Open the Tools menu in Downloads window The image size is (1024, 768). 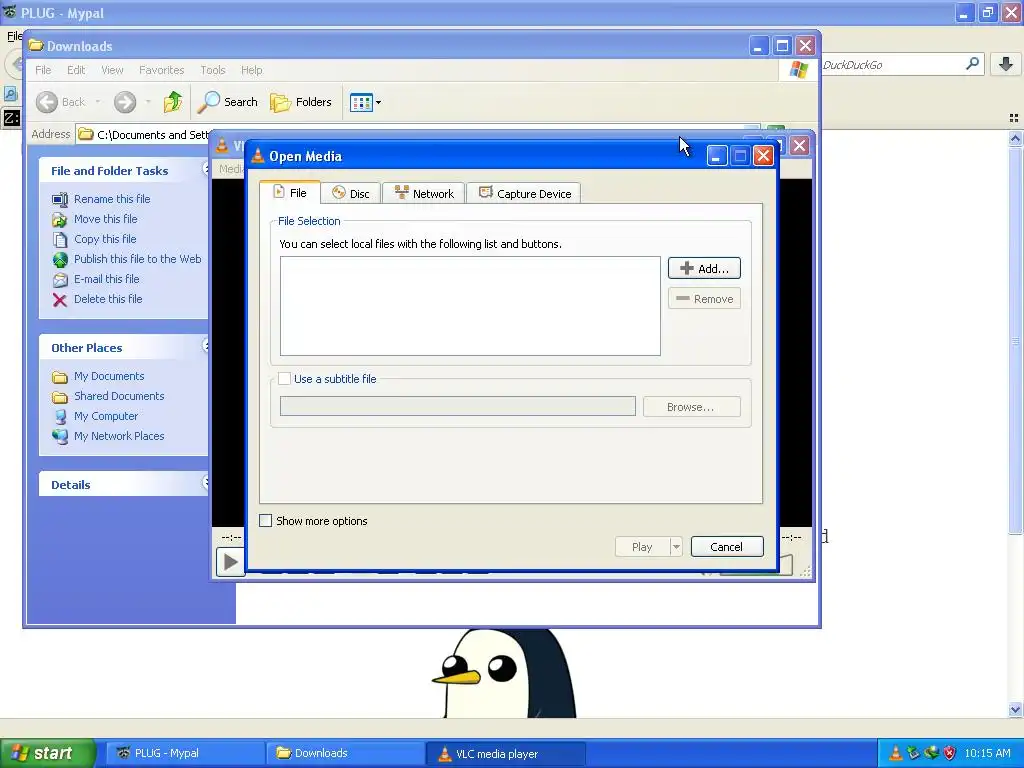coord(212,70)
